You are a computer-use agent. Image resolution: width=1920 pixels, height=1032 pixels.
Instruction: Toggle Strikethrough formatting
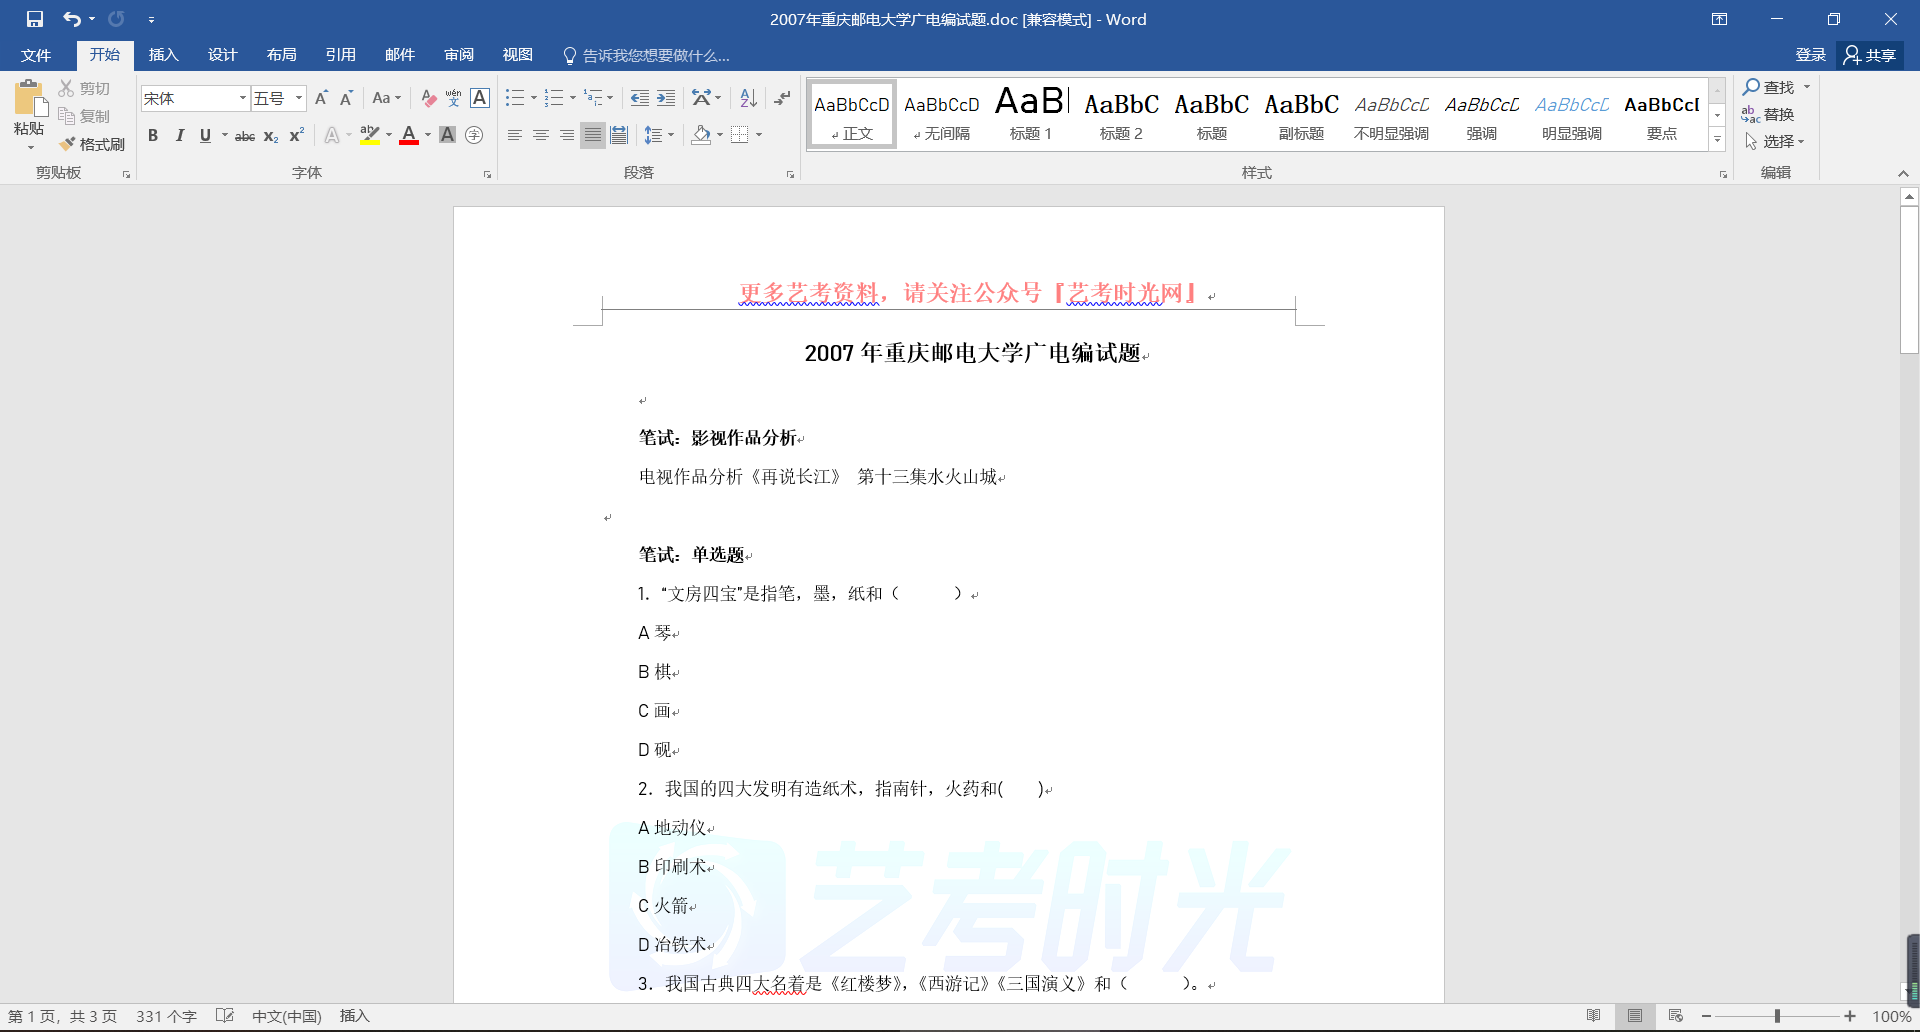coord(244,136)
